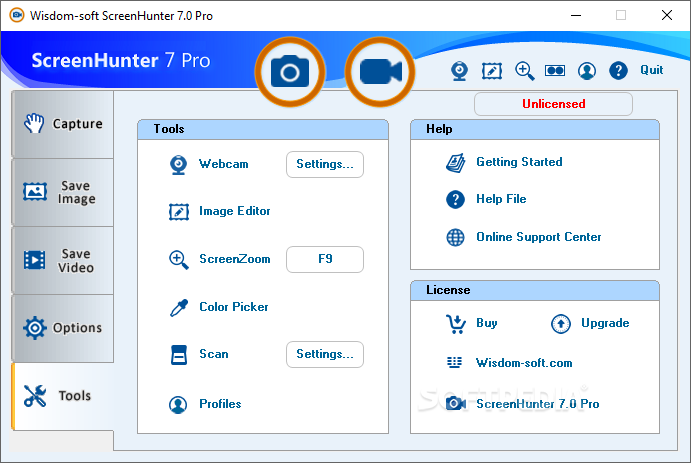
Task: Click the question mark help icon in header
Action: point(618,70)
